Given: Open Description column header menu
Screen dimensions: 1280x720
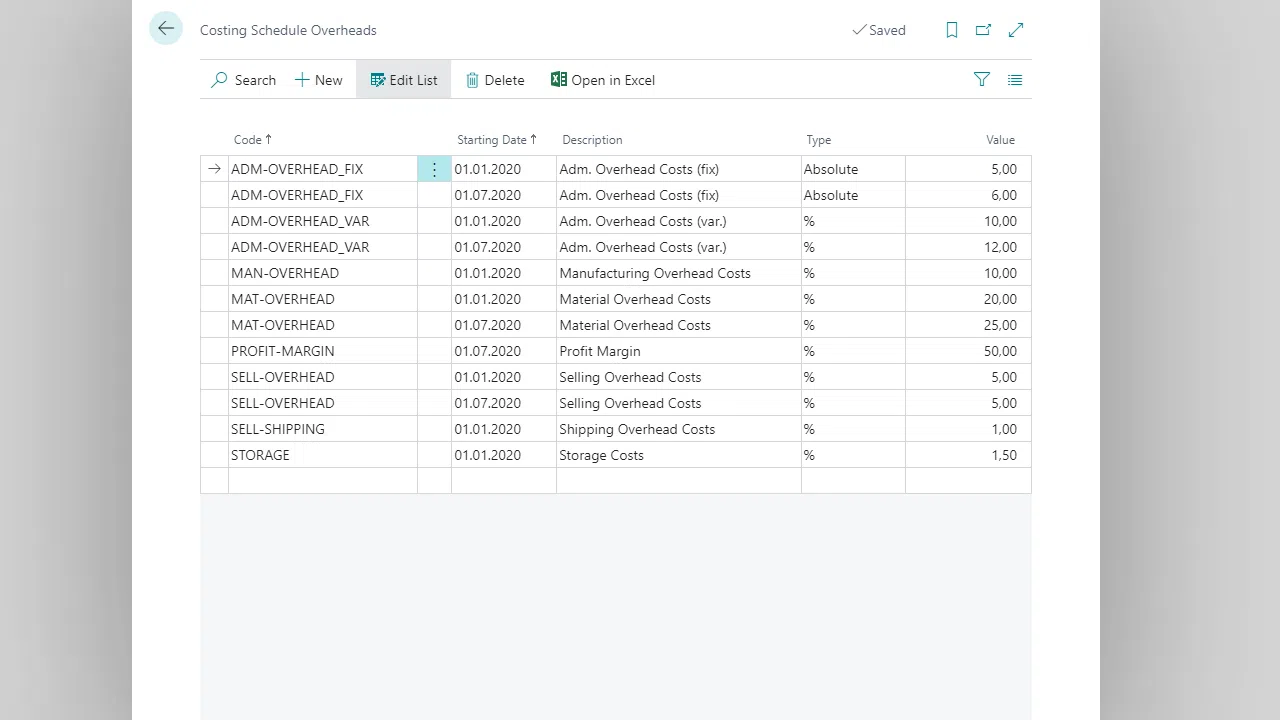Looking at the screenshot, I should [x=592, y=140].
